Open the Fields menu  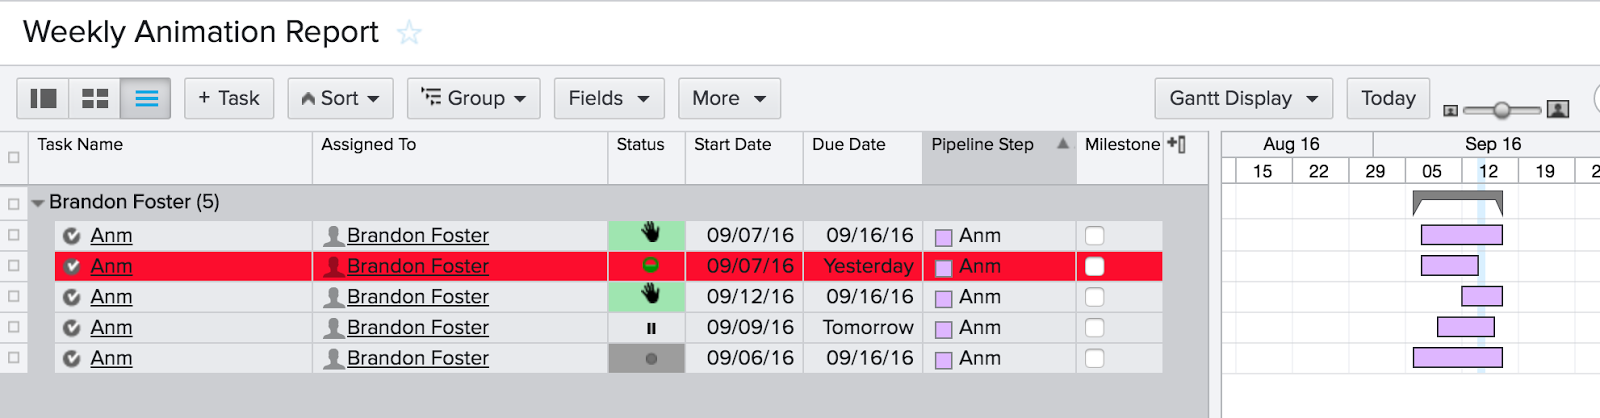coord(608,98)
